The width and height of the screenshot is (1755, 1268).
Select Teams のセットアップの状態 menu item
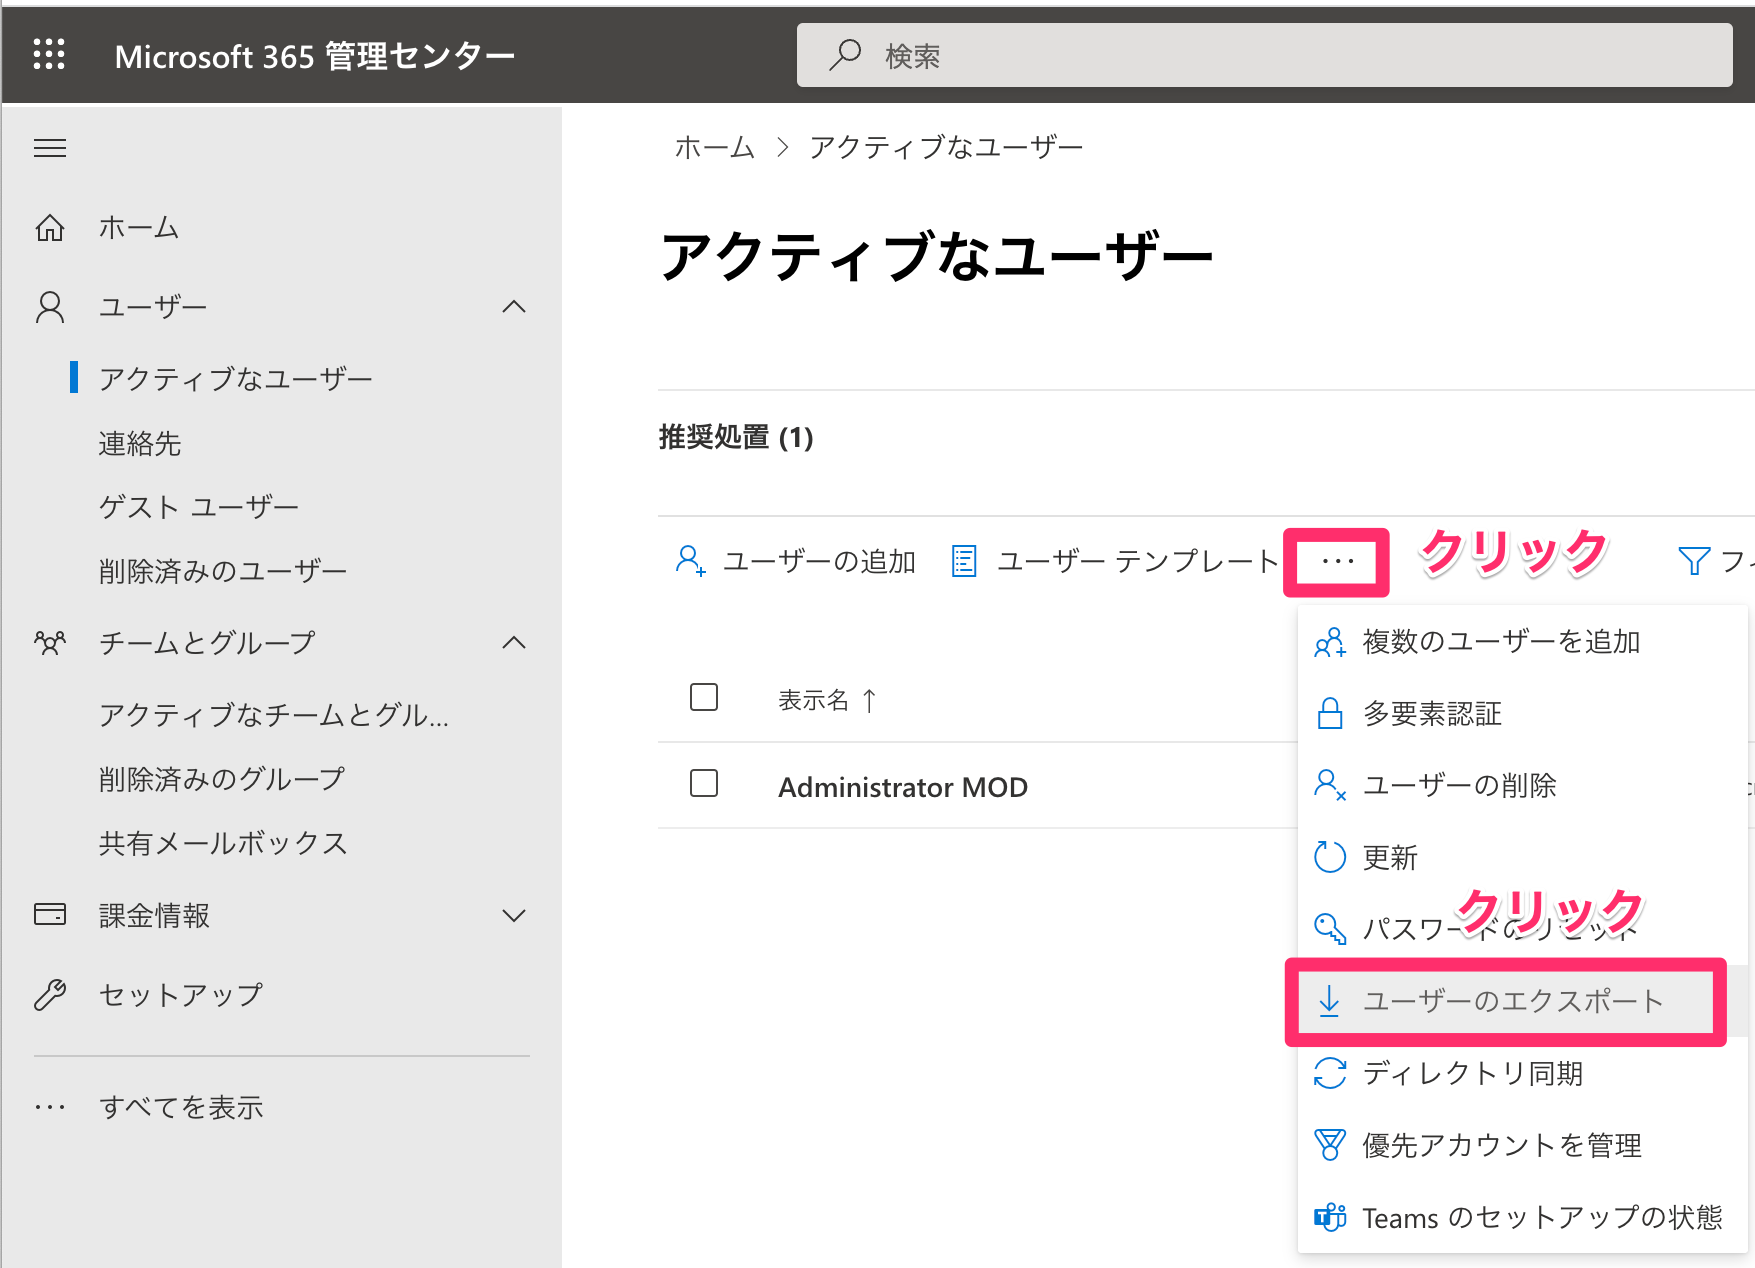point(1523,1217)
